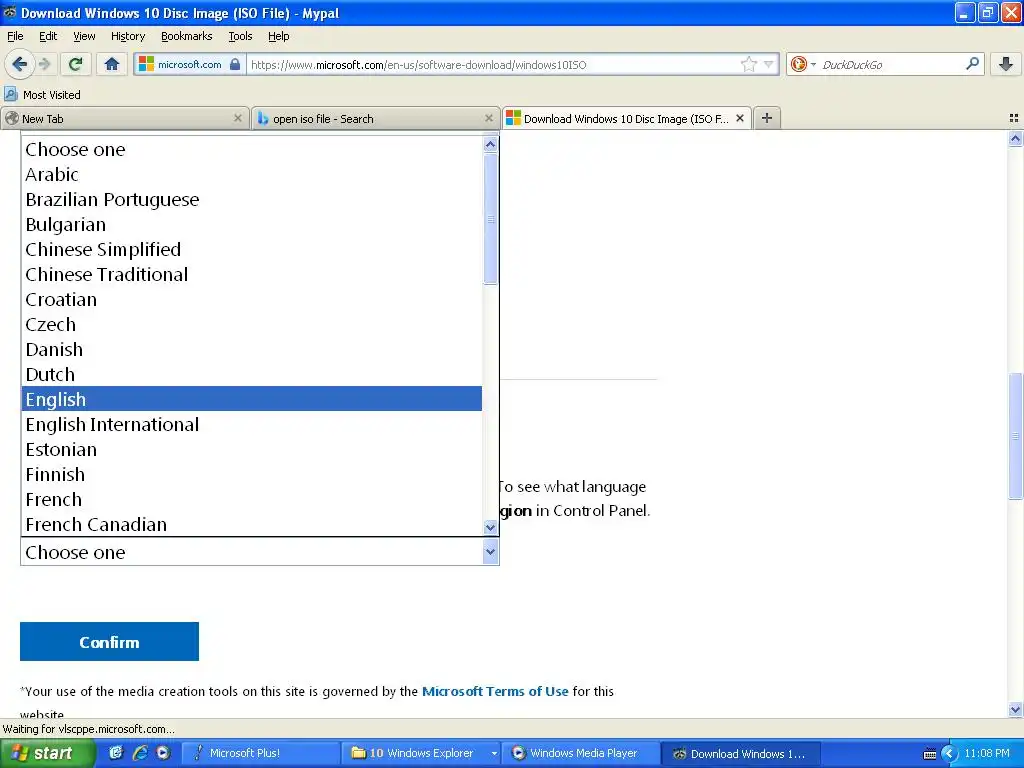
Task: Close the New Tab tab
Action: pos(238,118)
